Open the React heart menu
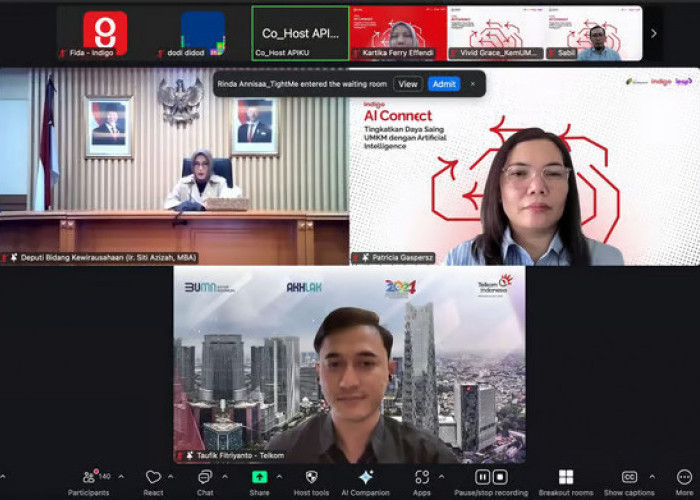 153,483
